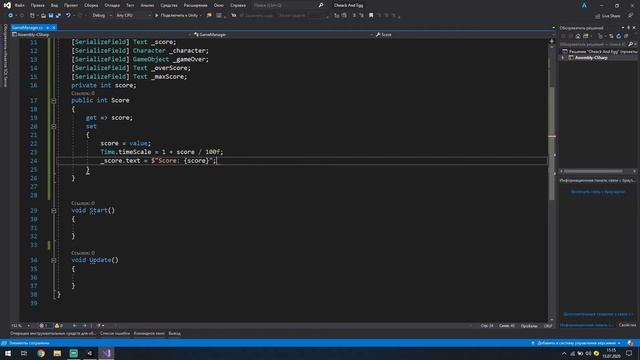Switch to the Вывод tab
The height and width of the screenshot is (360, 640).
tap(174, 333)
